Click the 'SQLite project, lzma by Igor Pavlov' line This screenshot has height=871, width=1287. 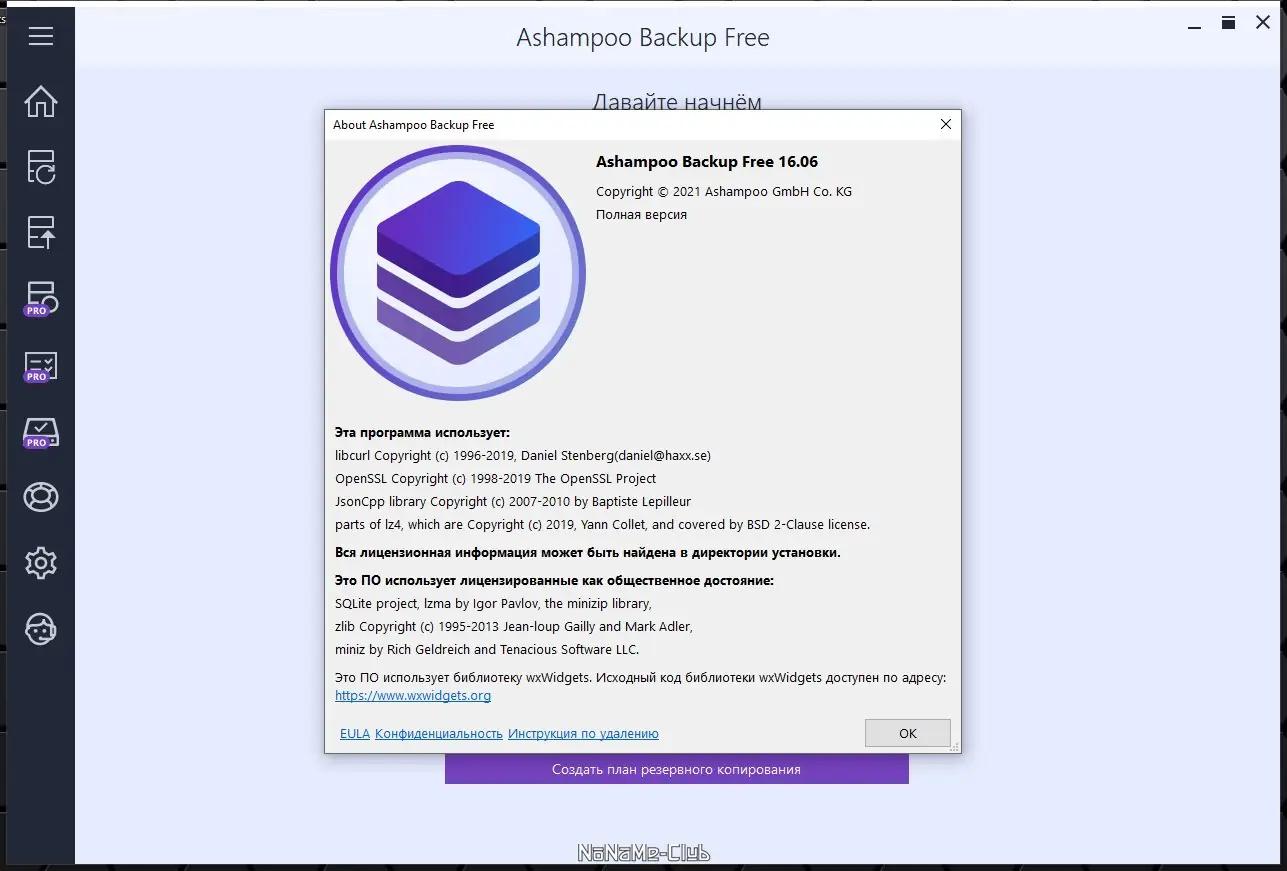click(493, 604)
